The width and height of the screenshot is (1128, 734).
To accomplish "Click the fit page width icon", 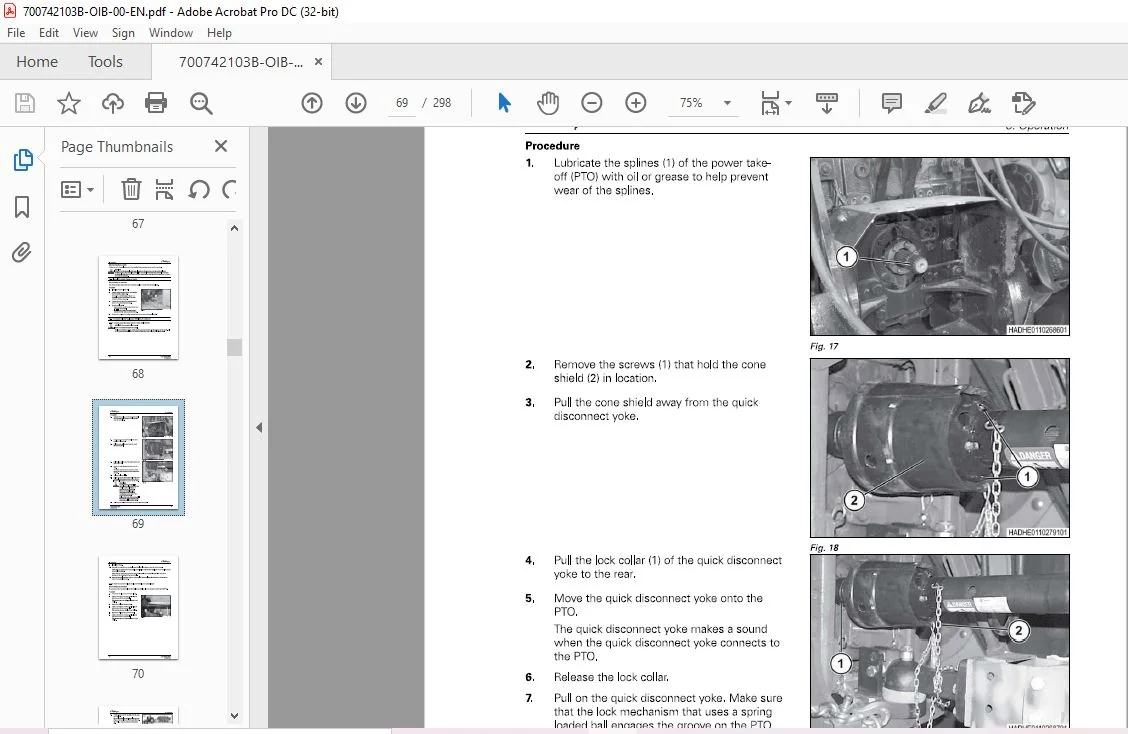I will 770,103.
